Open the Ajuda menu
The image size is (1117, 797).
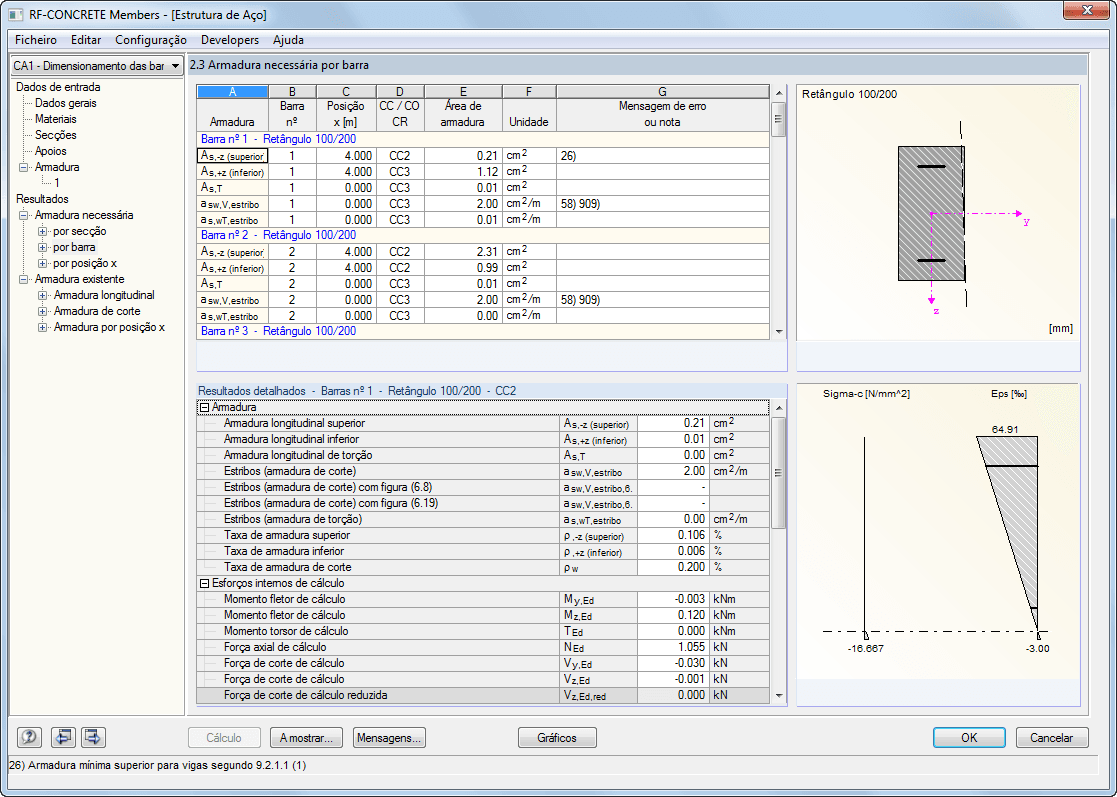click(x=288, y=40)
